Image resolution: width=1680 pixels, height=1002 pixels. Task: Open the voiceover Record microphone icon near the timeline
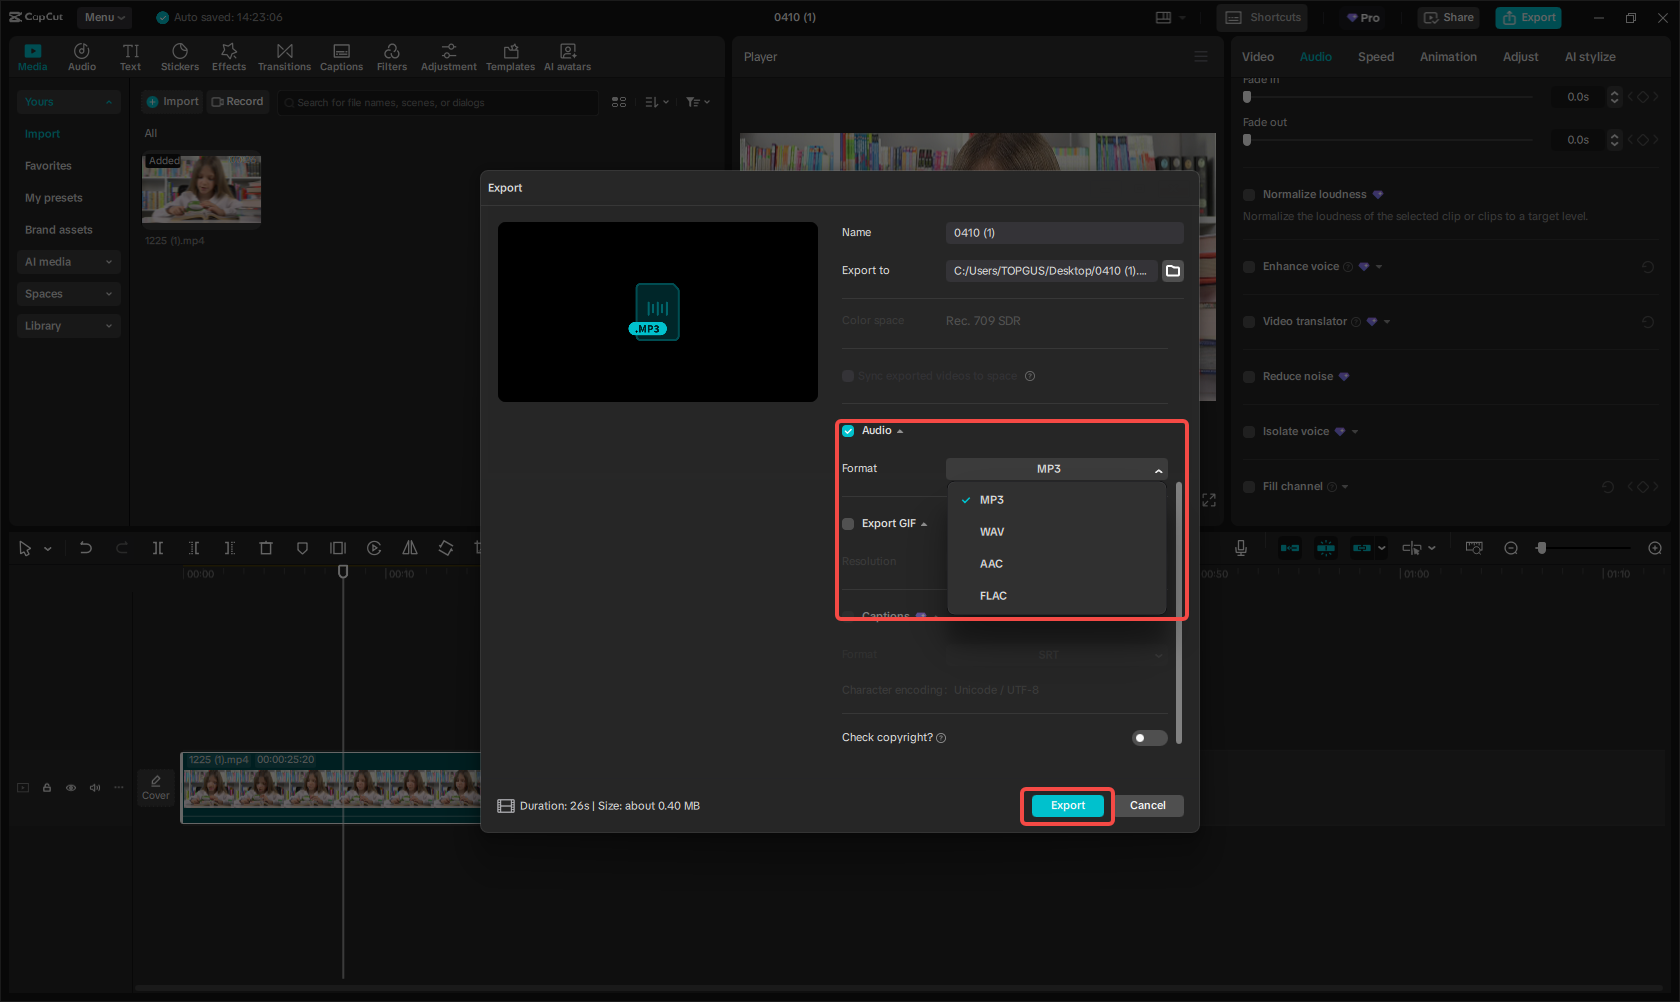[1240, 548]
